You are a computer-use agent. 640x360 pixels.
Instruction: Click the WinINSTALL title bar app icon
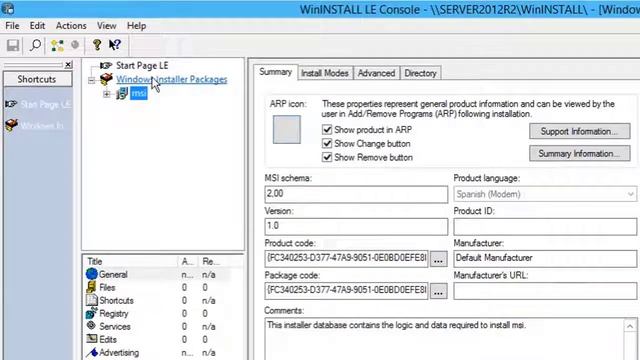7,8
